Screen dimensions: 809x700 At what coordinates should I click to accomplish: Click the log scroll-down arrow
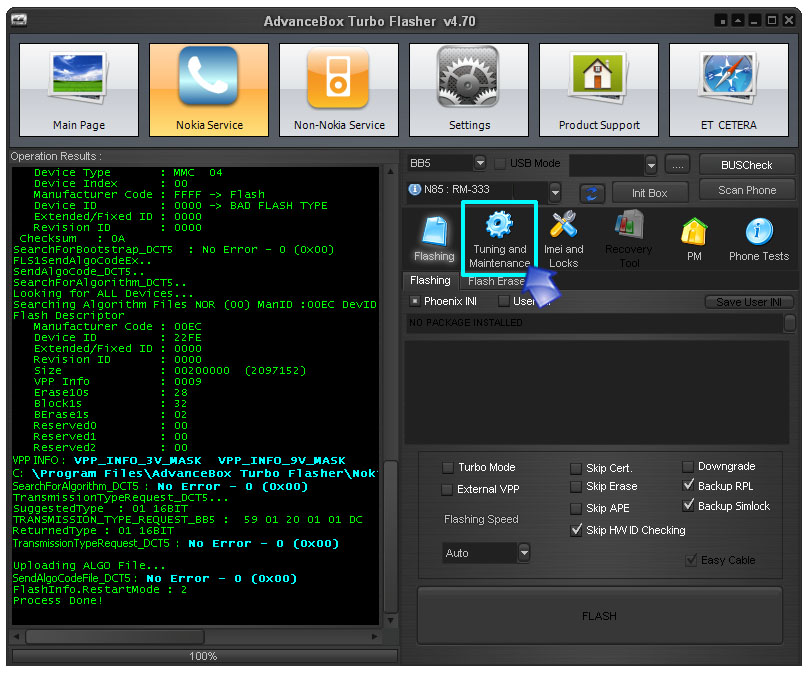coord(391,620)
